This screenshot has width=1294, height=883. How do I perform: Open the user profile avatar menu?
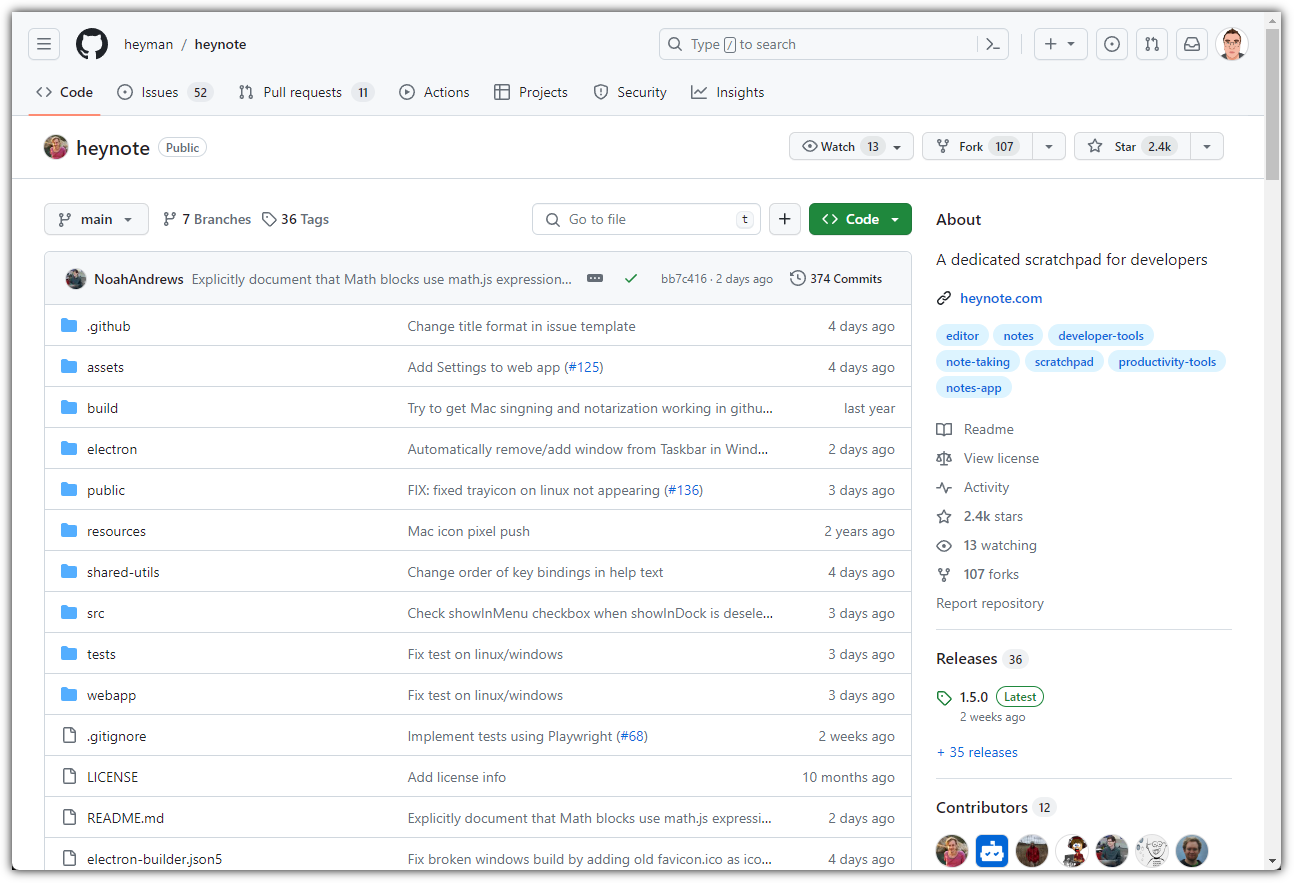(1232, 44)
